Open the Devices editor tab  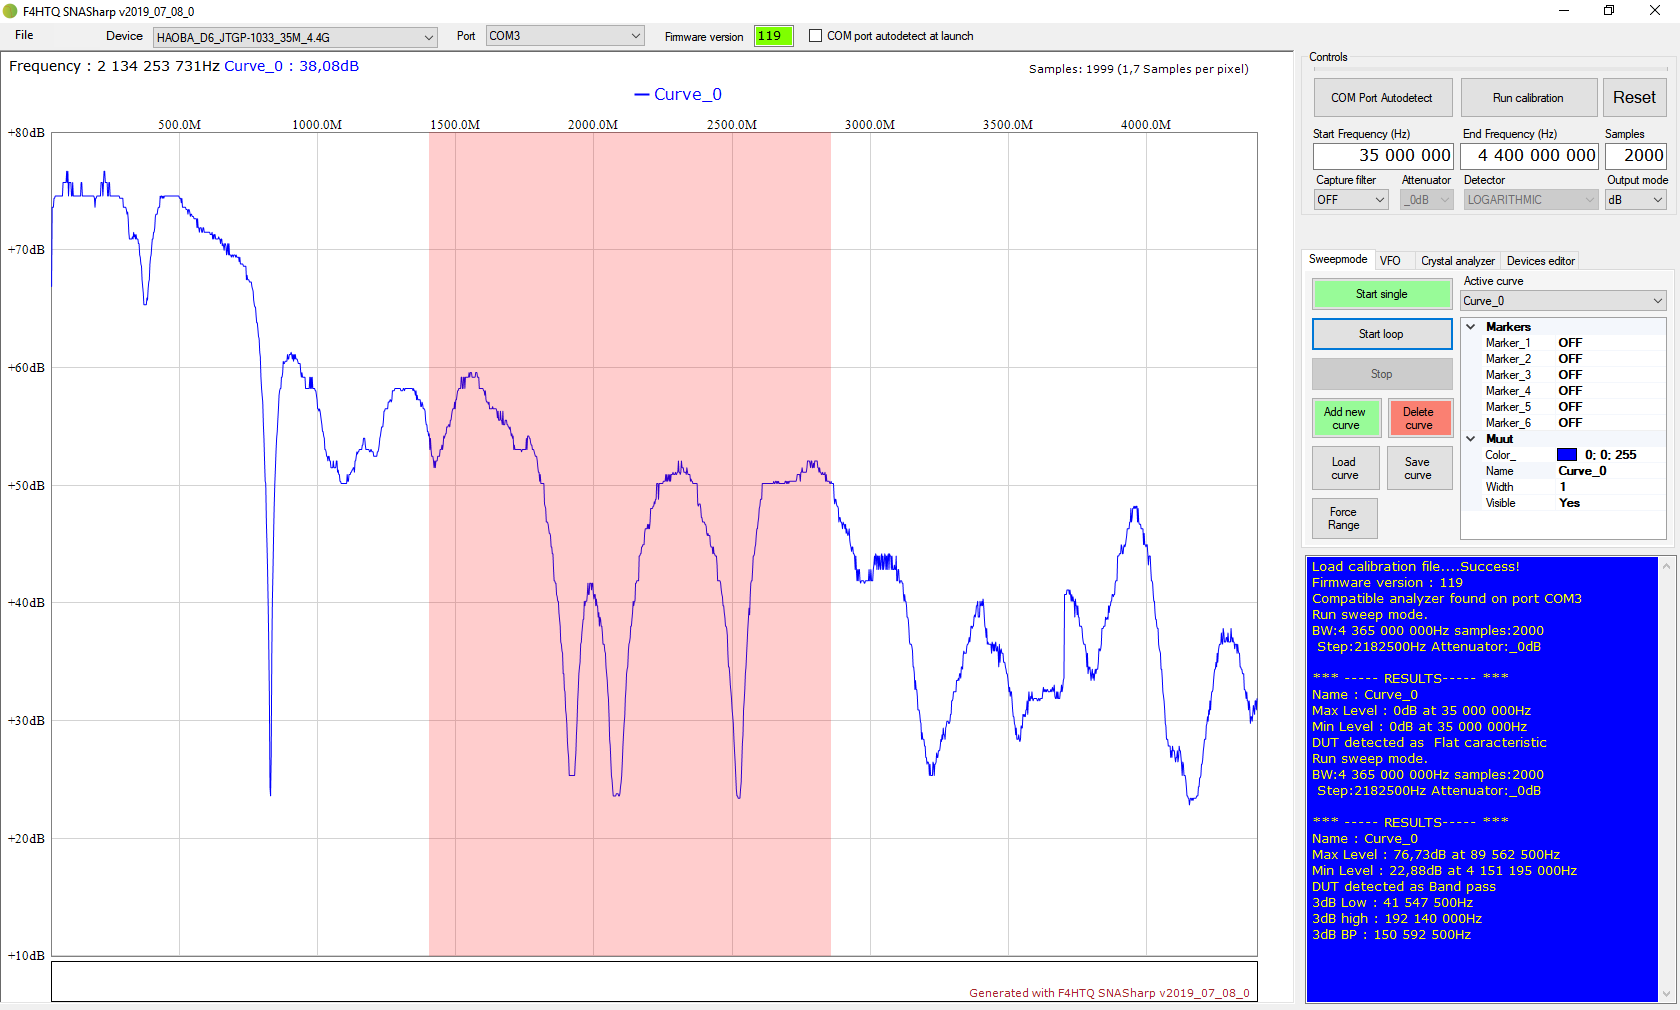(1540, 261)
